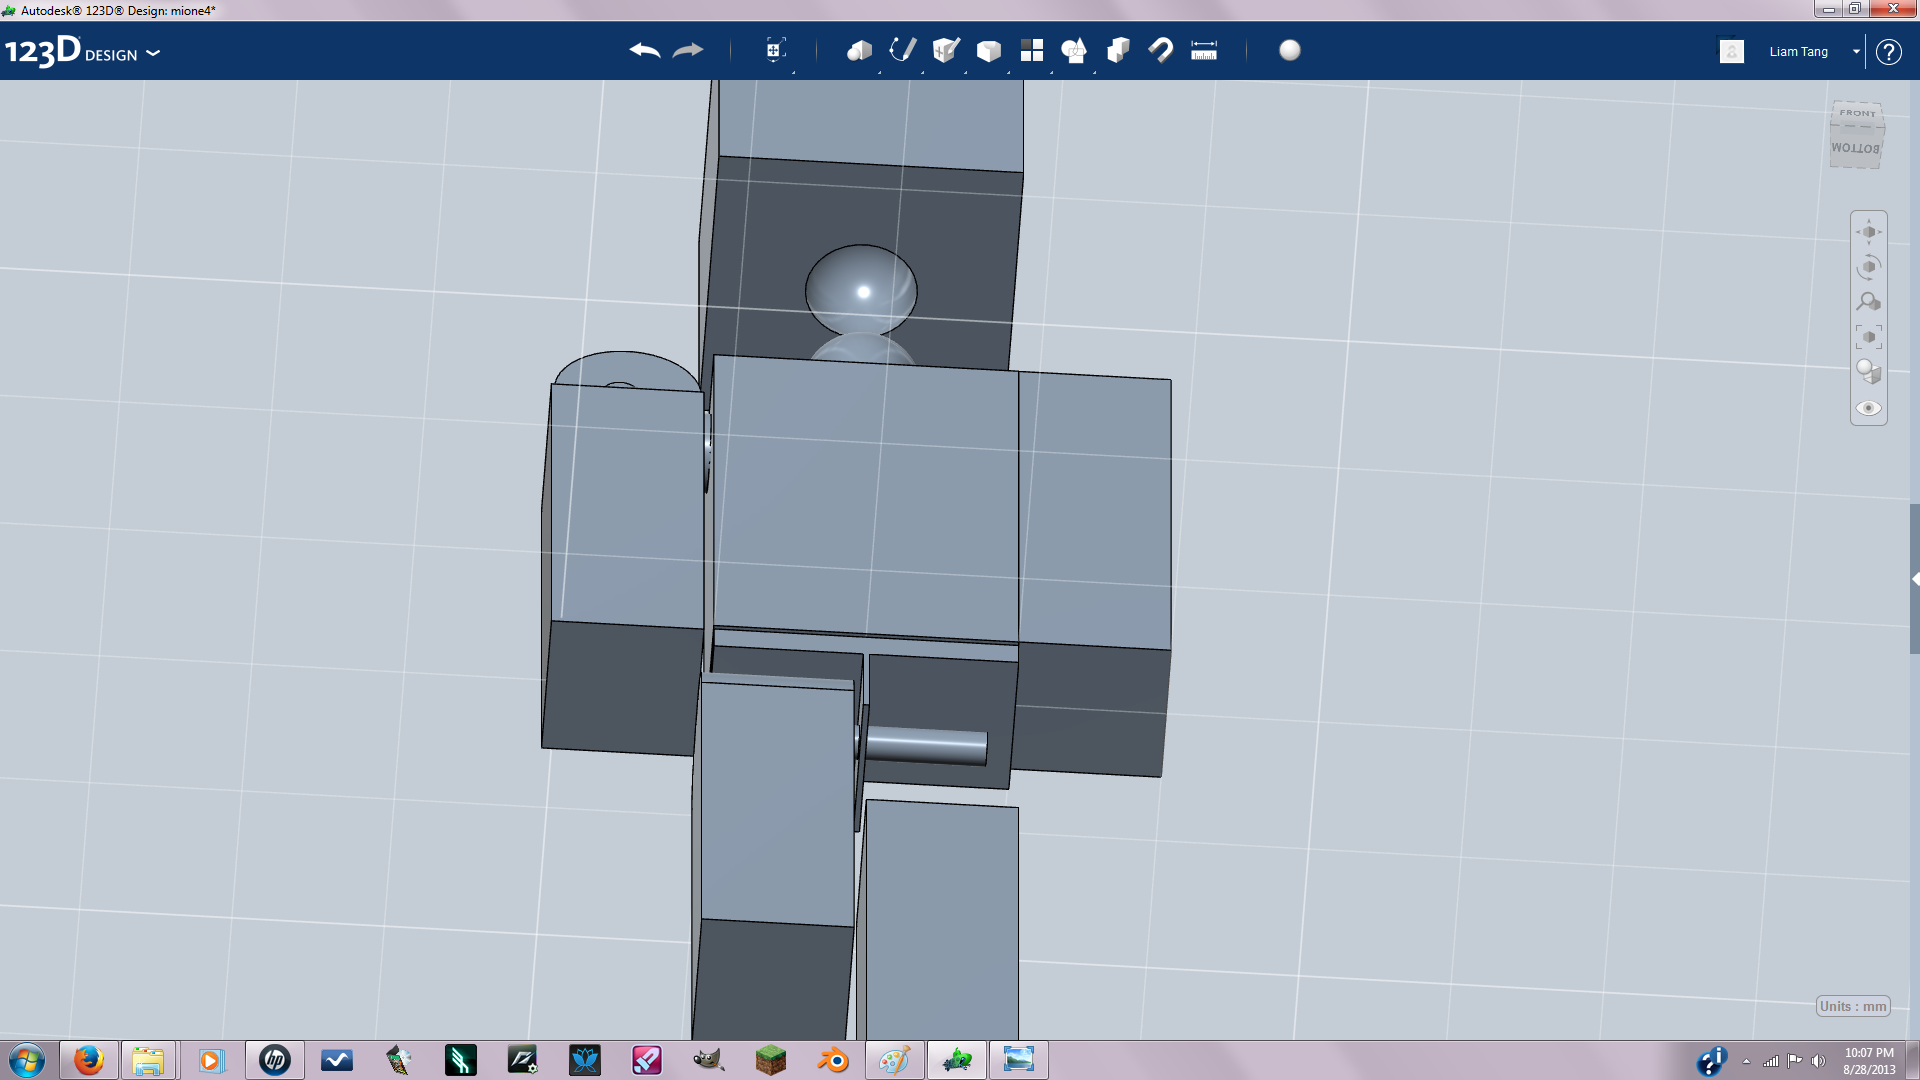
Task: Select the sphere on the head block
Action: click(x=861, y=290)
